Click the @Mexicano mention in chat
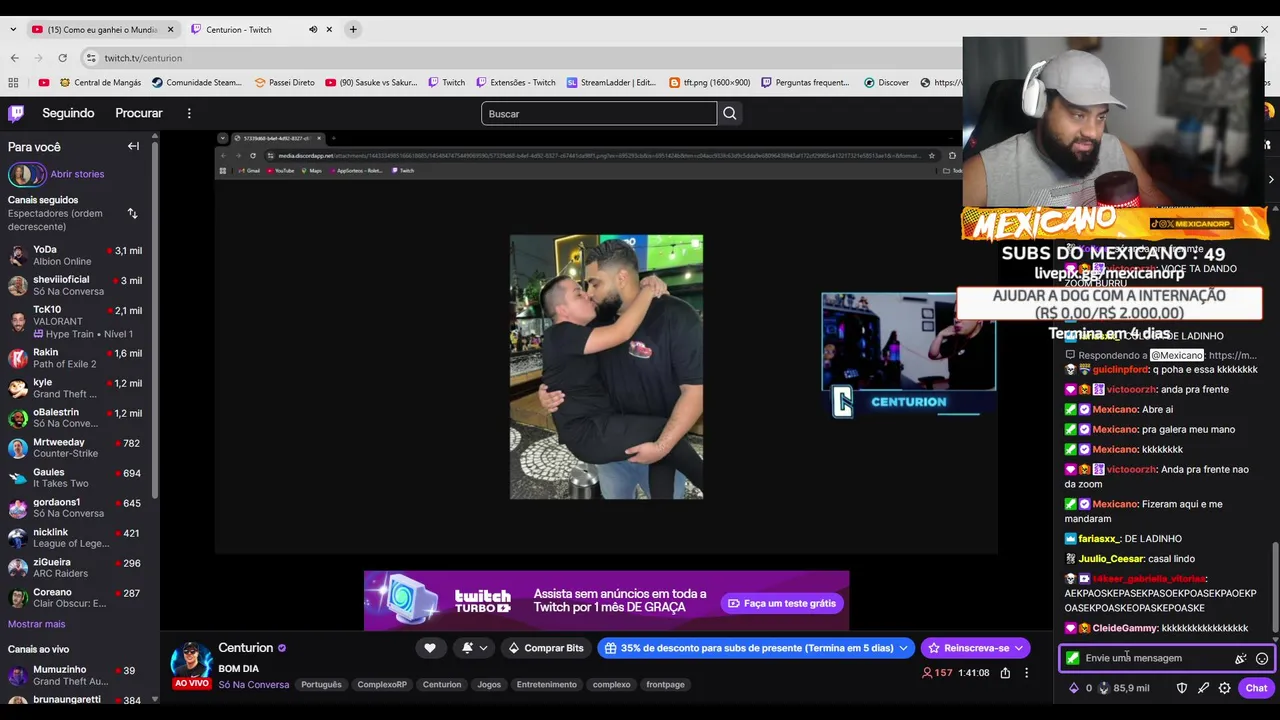Image resolution: width=1280 pixels, height=720 pixels. [x=1176, y=355]
